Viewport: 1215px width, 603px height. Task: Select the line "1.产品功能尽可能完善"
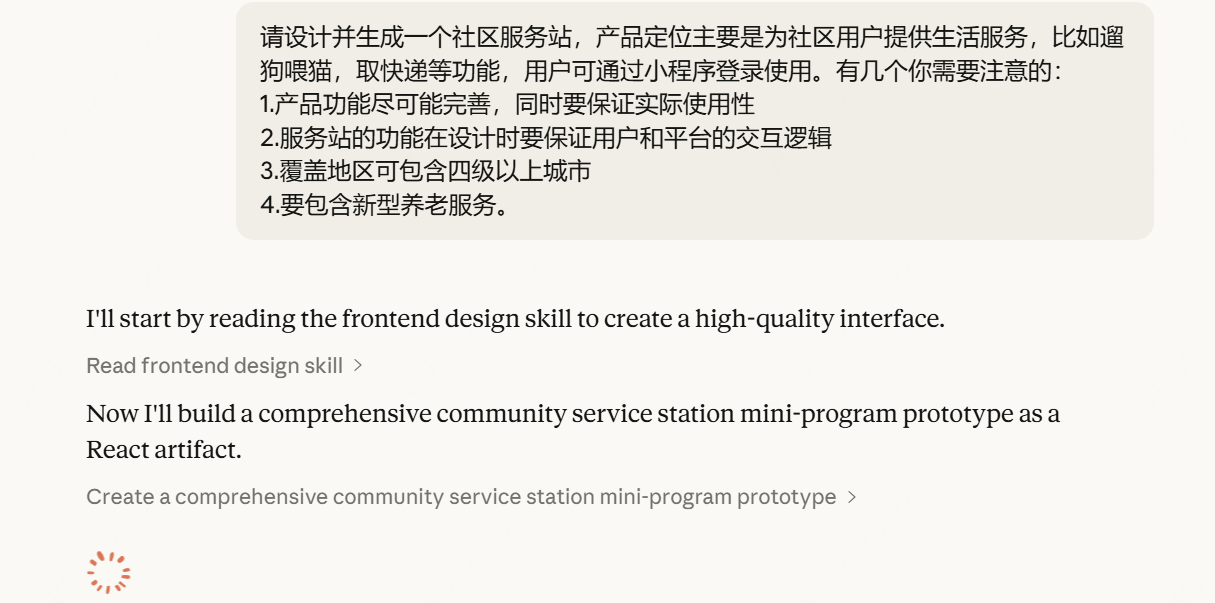[507, 104]
